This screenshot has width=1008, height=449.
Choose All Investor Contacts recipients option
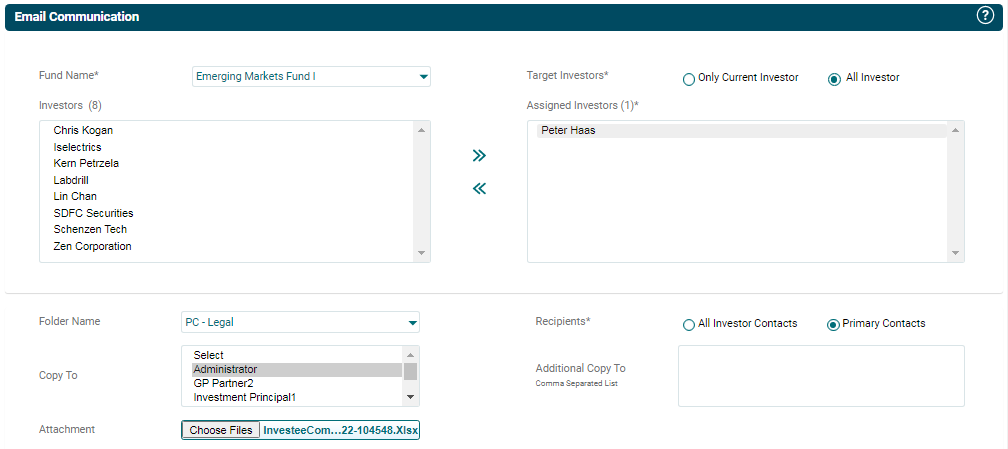[x=688, y=325]
